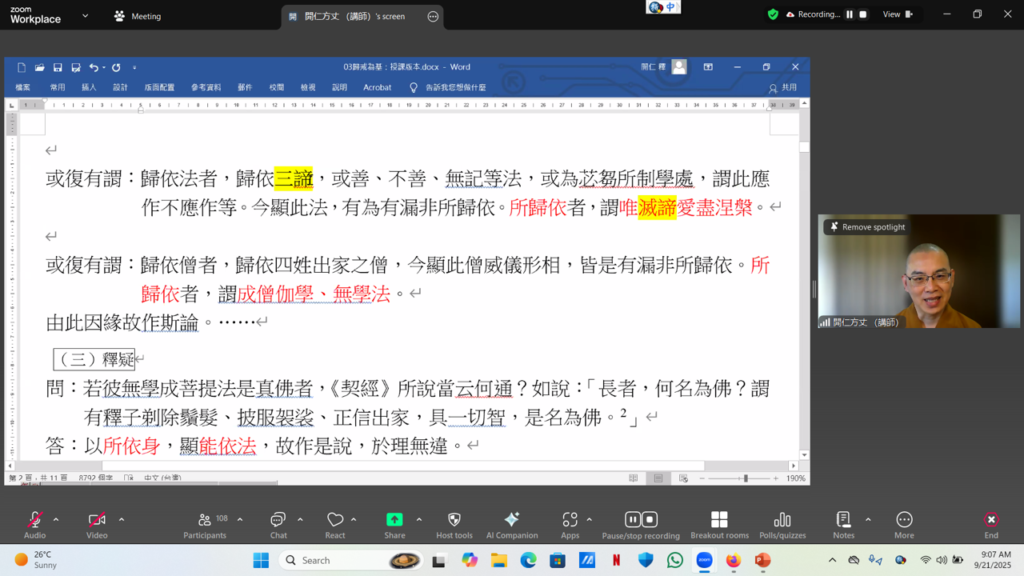Click the Remove spotlight button
This screenshot has width=1024, height=576.
tap(866, 227)
